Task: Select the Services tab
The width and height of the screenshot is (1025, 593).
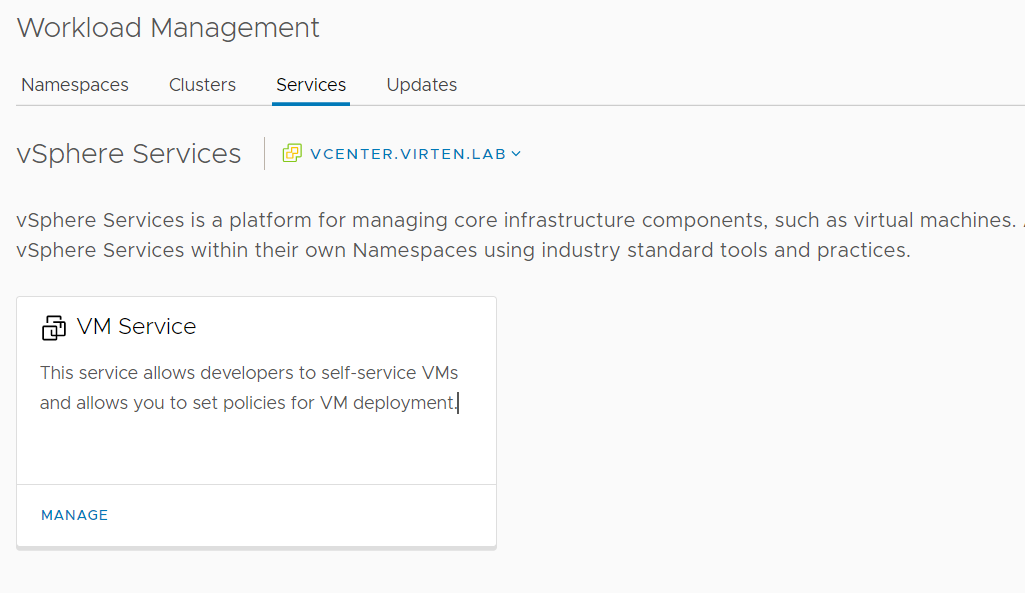Action: click(x=311, y=85)
